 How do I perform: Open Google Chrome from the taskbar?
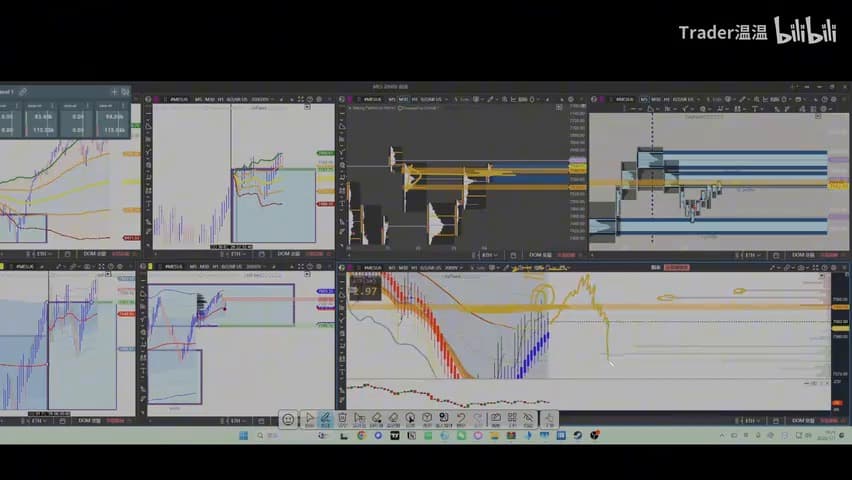point(361,435)
